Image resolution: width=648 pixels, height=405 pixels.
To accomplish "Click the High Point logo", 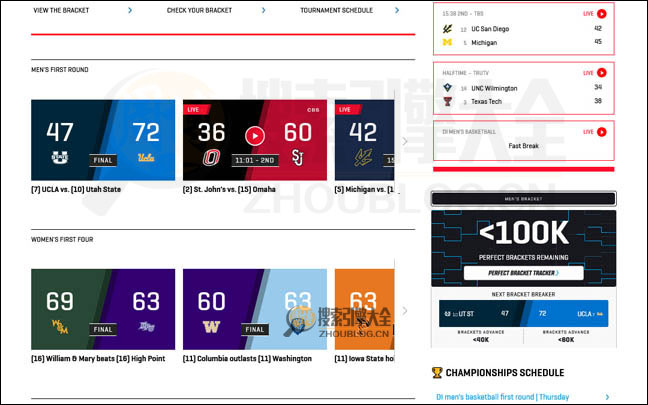I will tap(146, 327).
